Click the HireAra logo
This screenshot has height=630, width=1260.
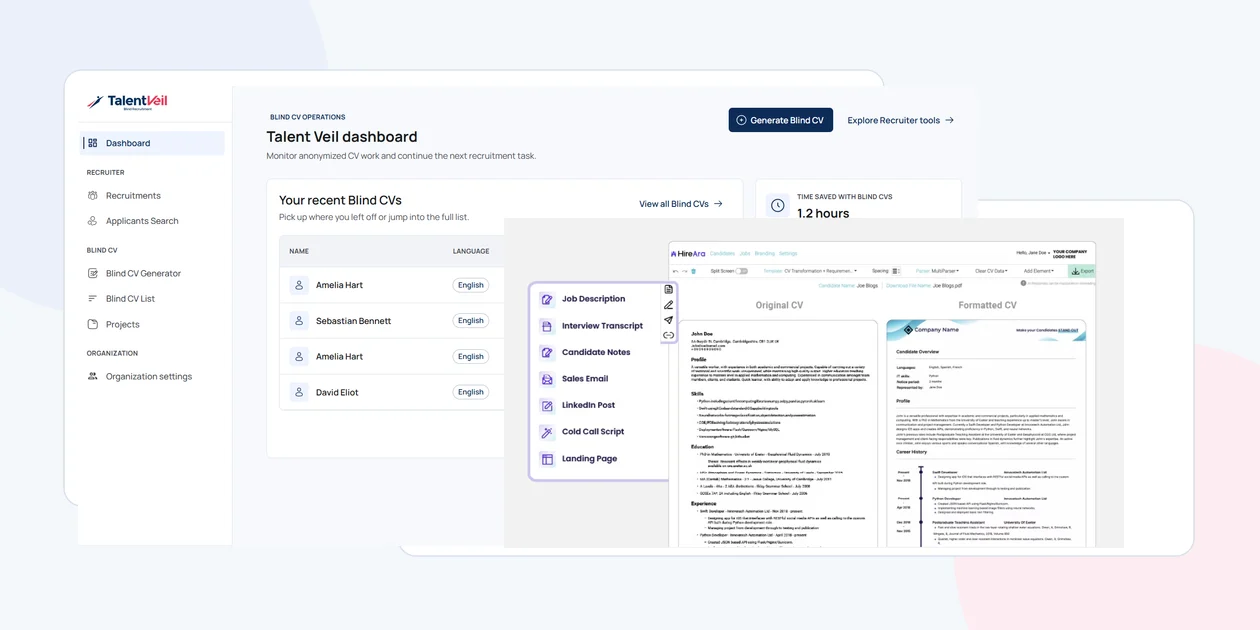[x=688, y=254]
